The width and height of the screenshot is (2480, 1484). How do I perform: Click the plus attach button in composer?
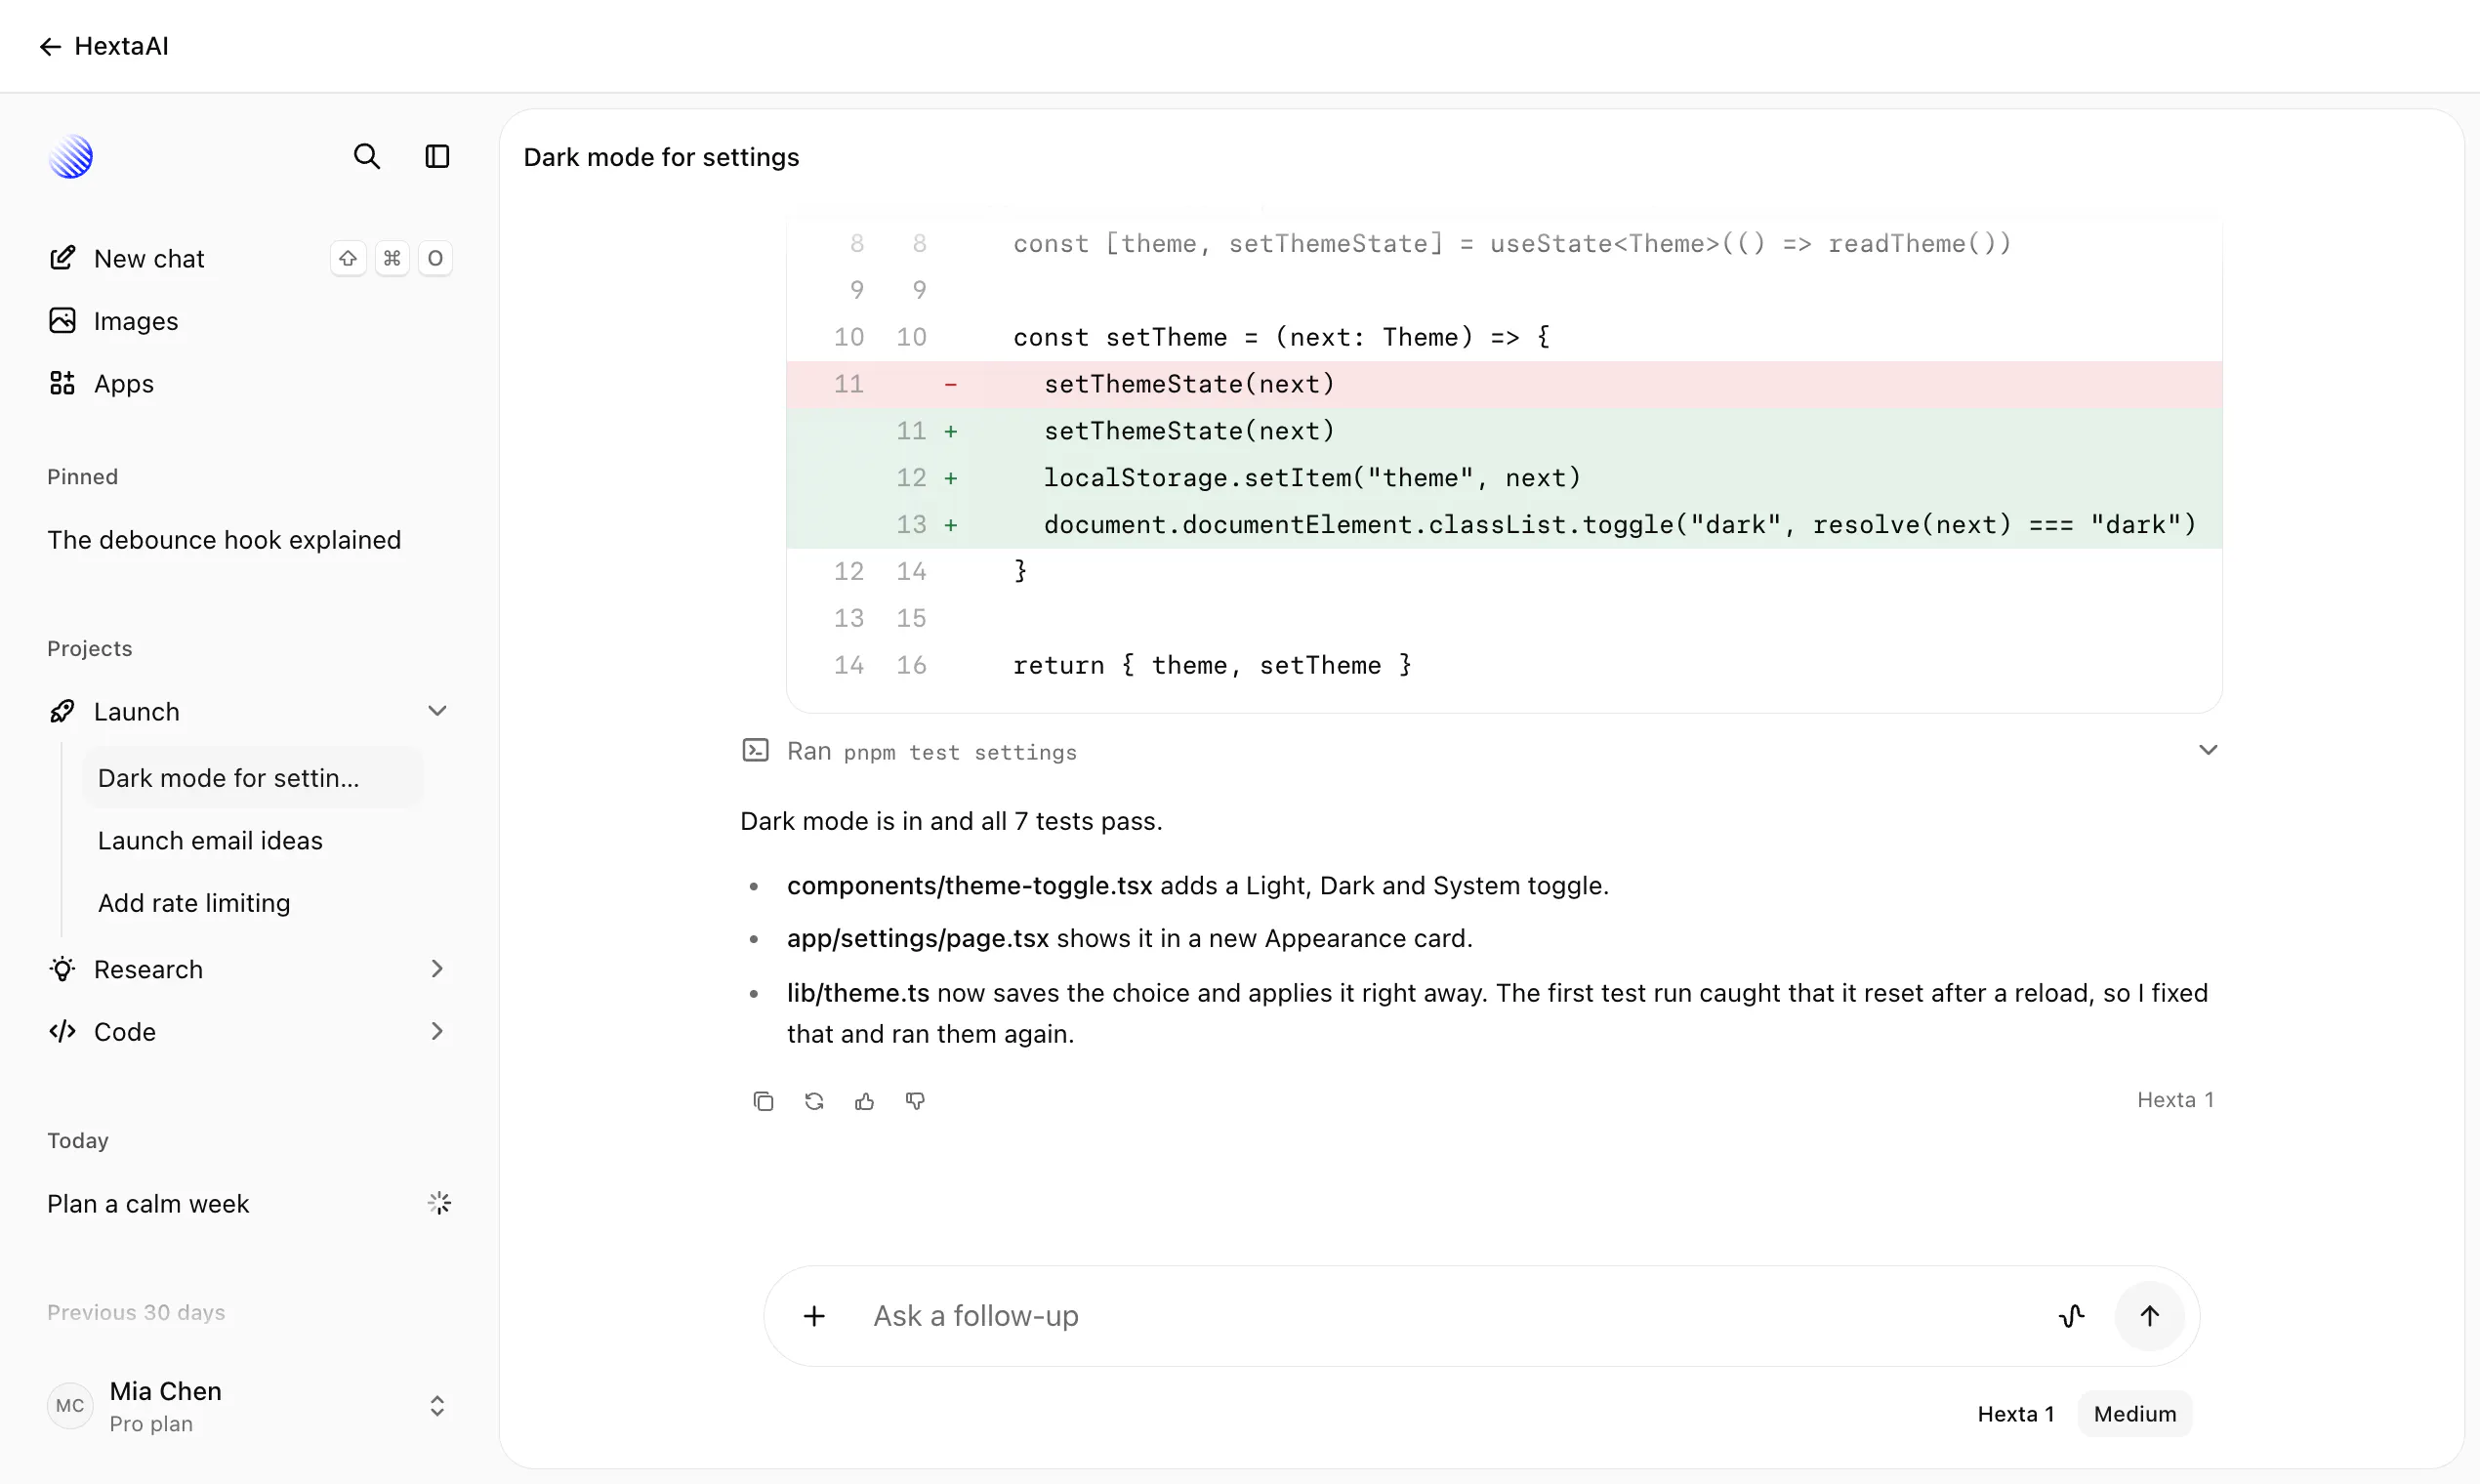(x=814, y=1316)
